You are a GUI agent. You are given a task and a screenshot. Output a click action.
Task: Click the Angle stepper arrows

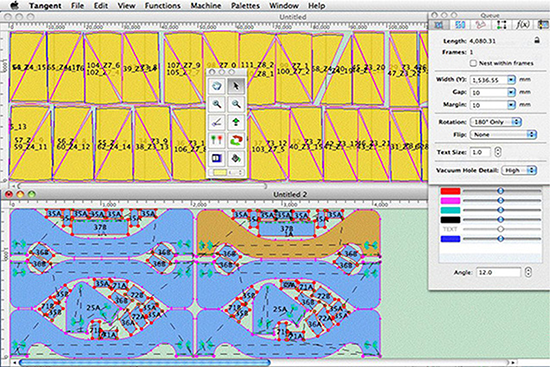point(528,272)
